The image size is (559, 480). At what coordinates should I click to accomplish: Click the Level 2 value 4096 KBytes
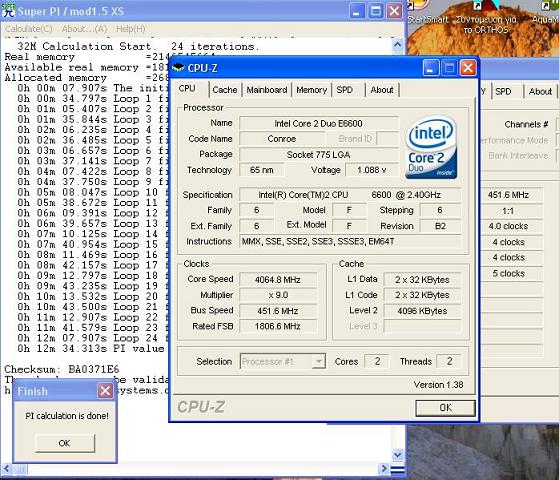pyautogui.click(x=422, y=311)
